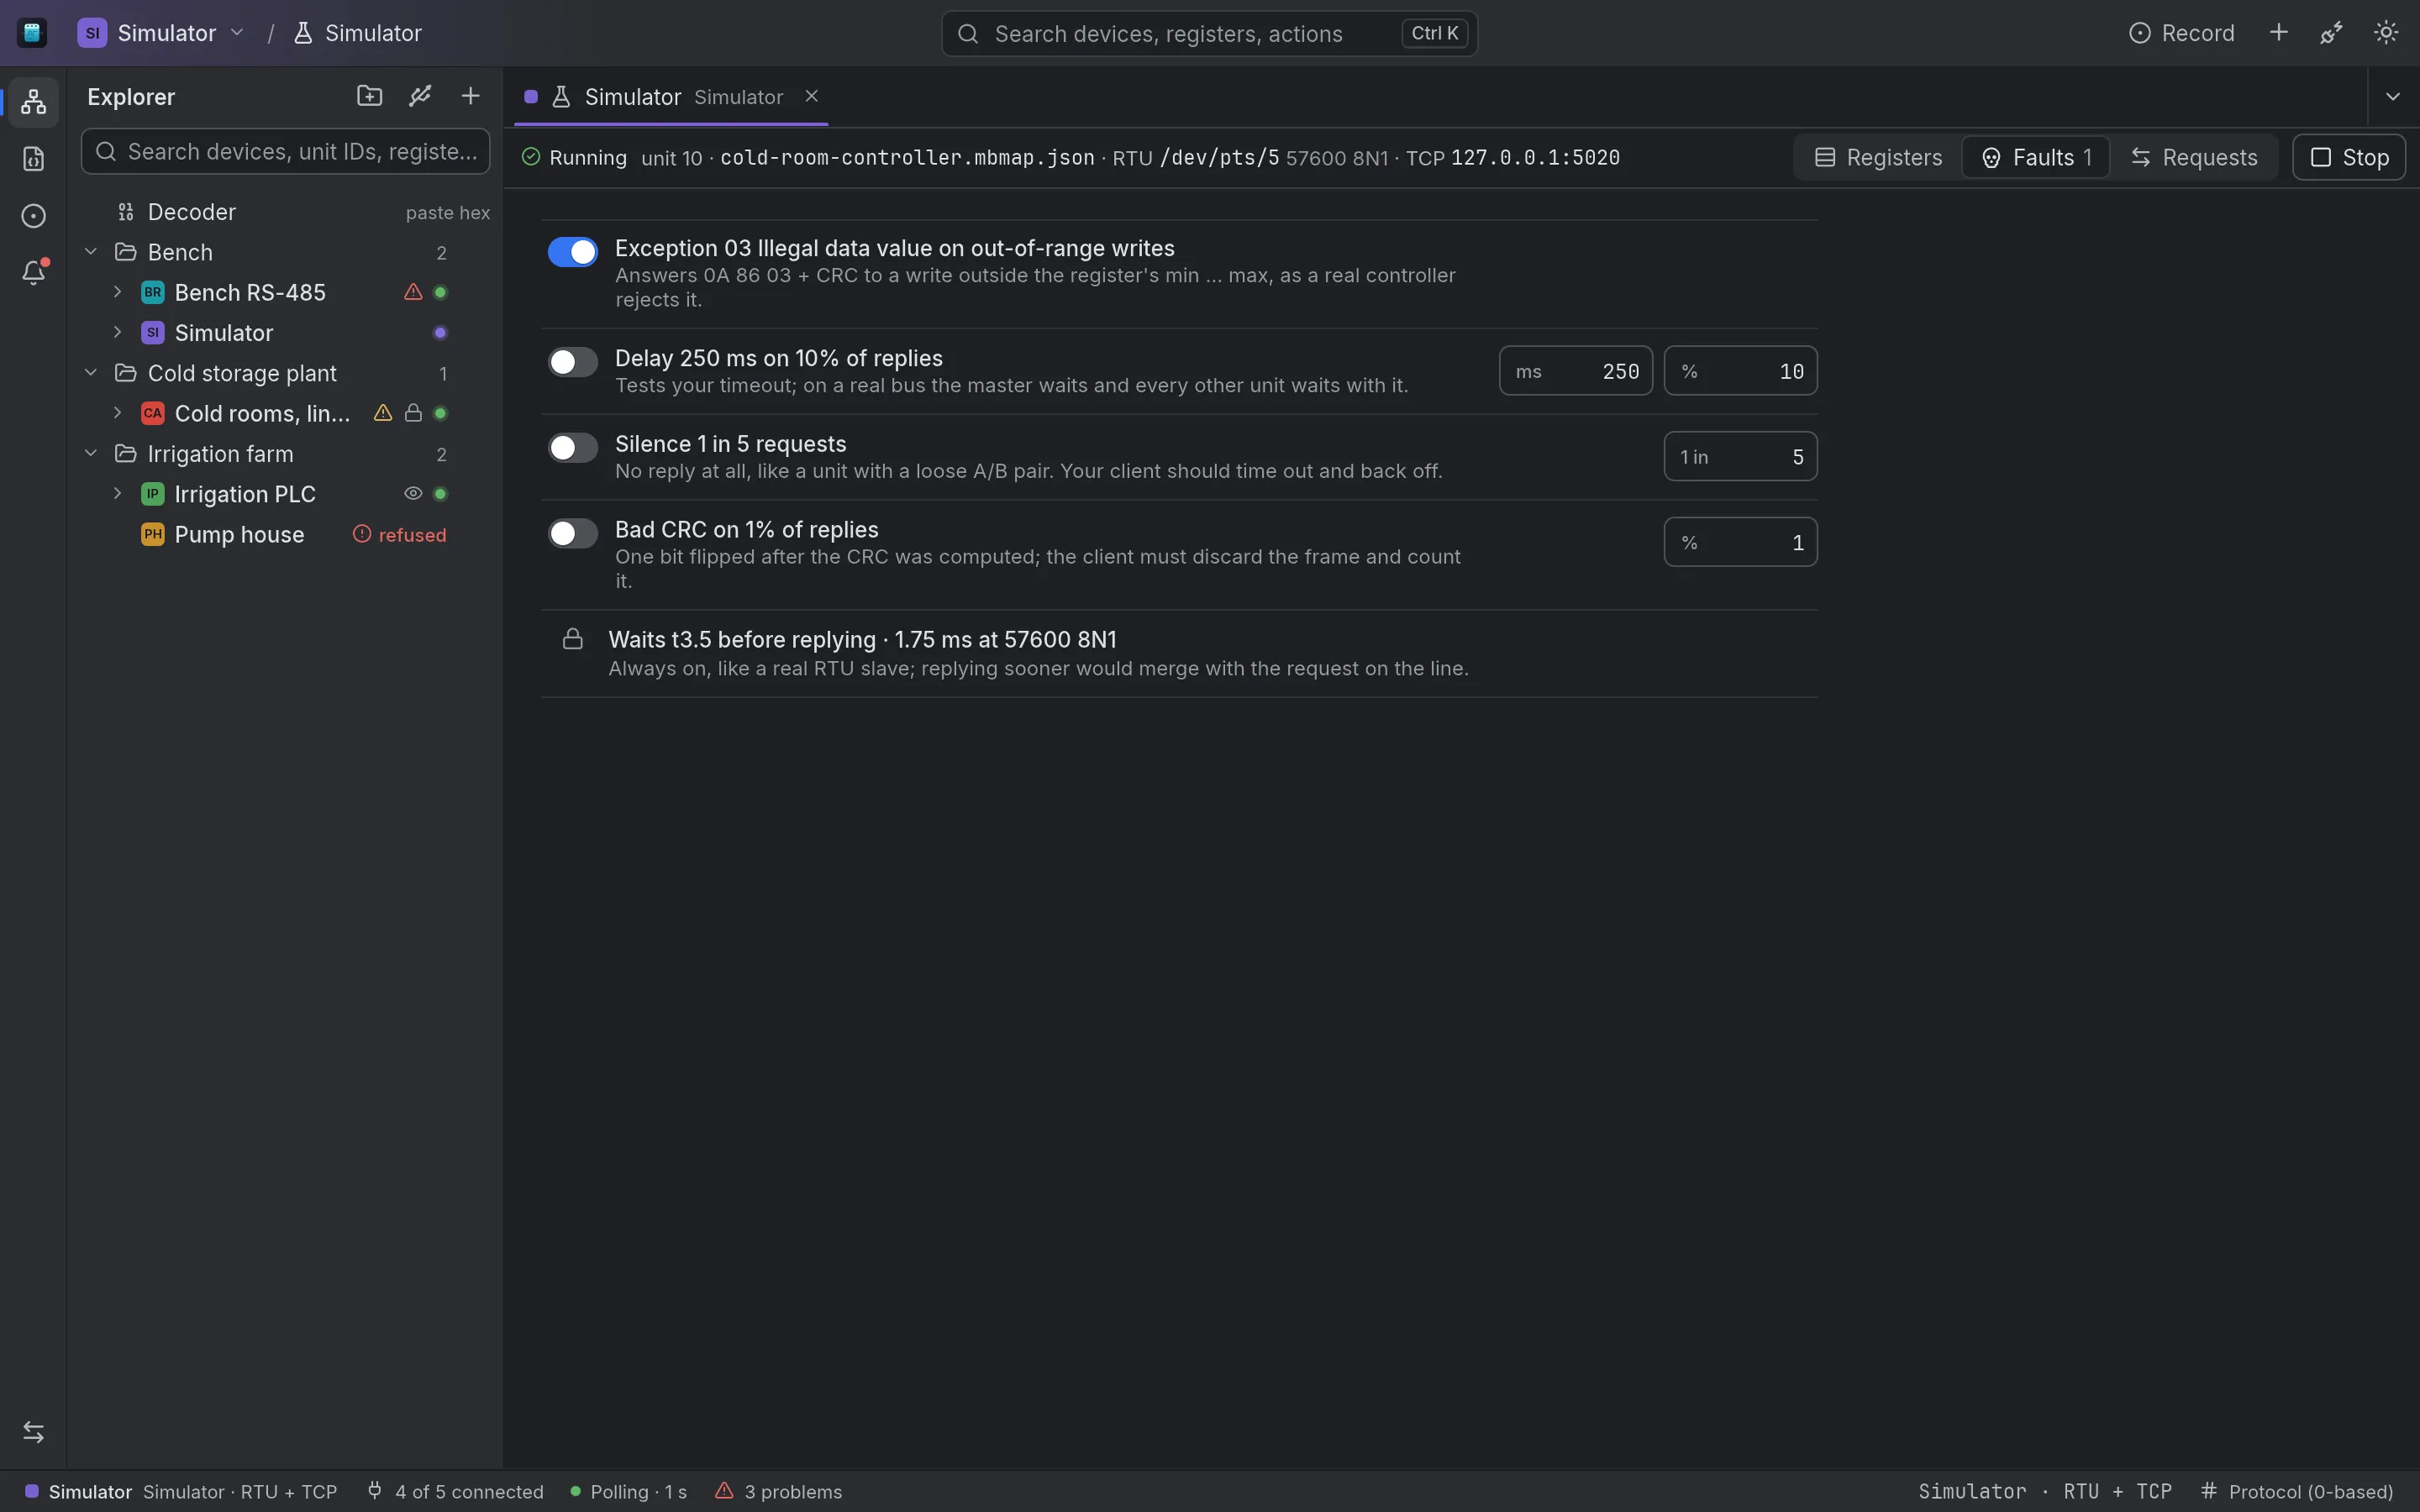Switch theme with the sun icon
2420x1512 pixels.
coord(2386,33)
